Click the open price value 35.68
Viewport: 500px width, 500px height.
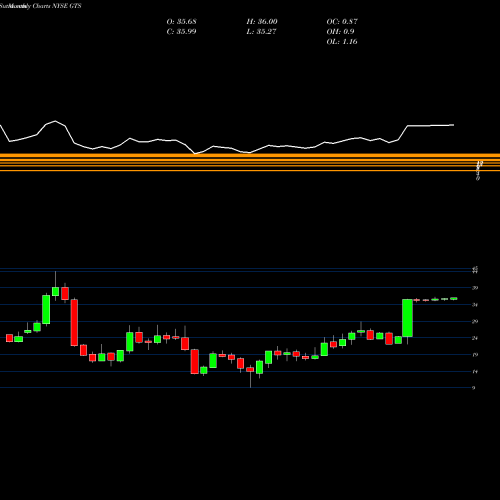point(186,22)
